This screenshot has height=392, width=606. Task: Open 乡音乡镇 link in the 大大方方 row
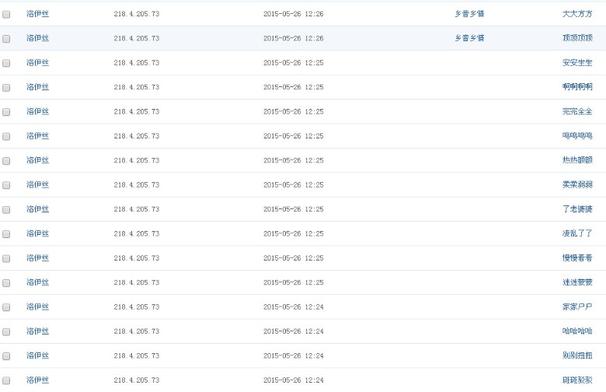469,14
